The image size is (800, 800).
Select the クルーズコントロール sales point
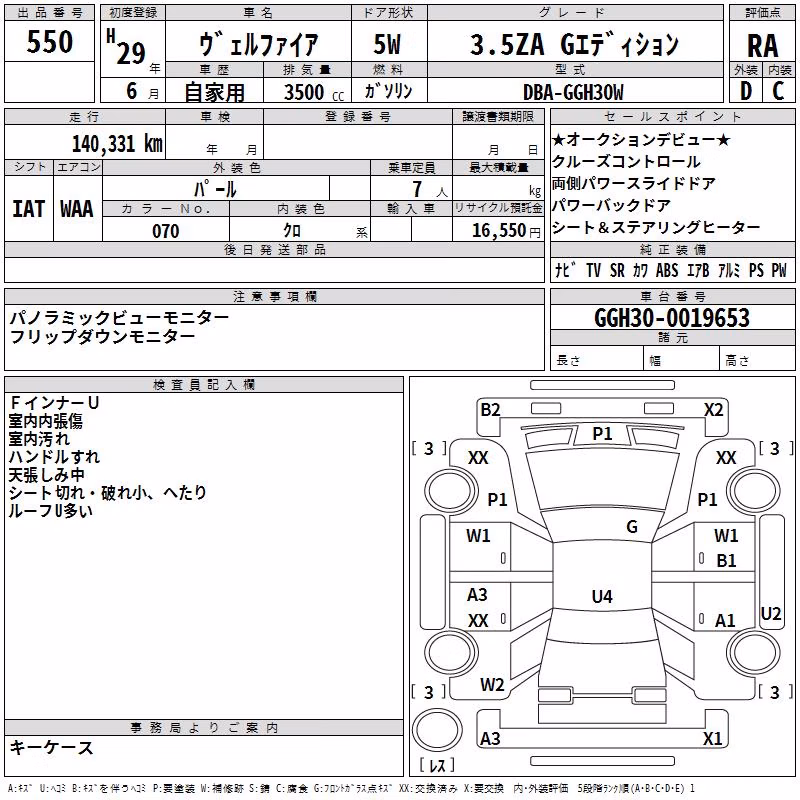point(626,161)
